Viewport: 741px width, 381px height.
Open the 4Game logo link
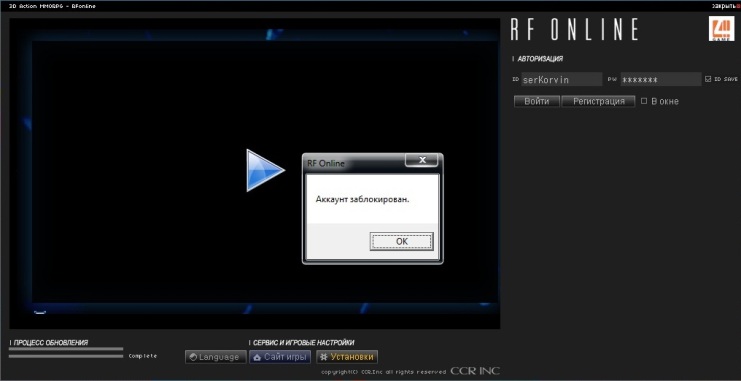click(721, 29)
